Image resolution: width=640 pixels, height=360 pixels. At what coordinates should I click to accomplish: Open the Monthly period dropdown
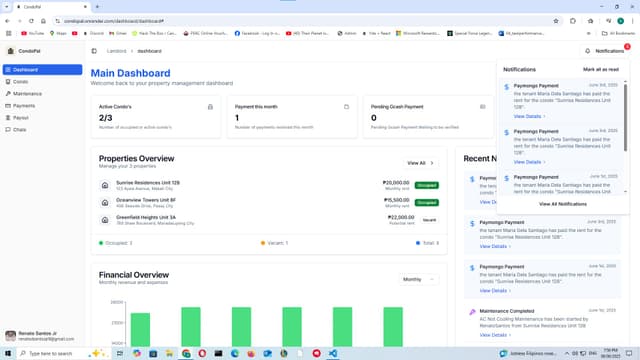coord(418,280)
